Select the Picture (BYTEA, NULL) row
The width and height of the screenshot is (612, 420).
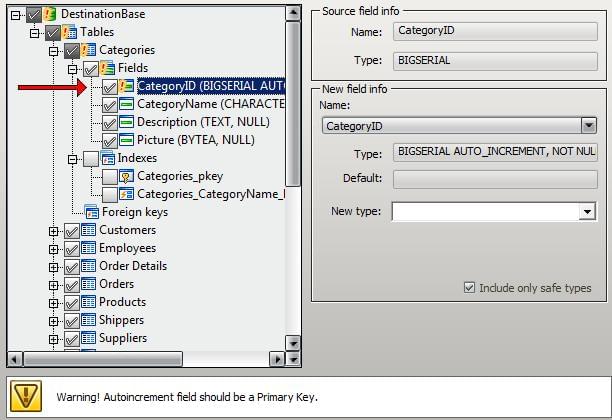[196, 140]
